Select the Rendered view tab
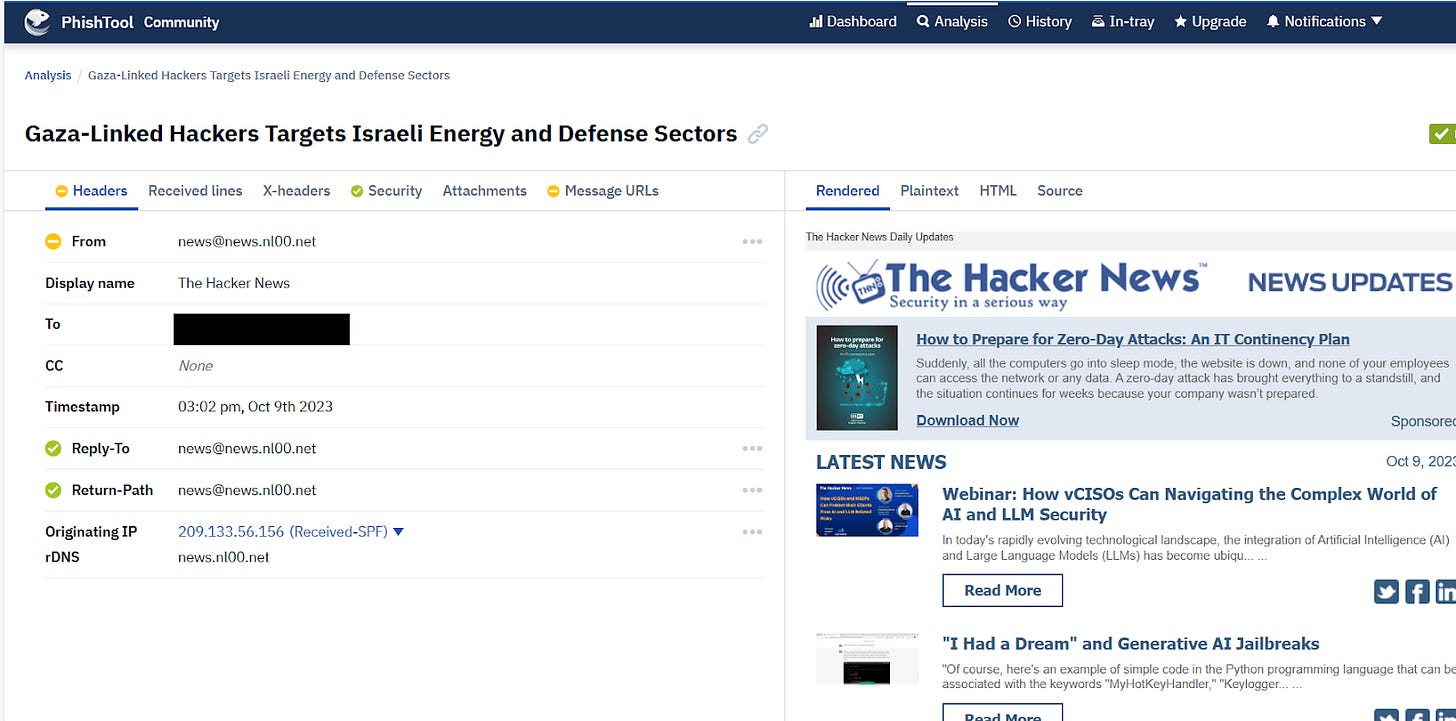This screenshot has width=1456, height=721. point(847,191)
